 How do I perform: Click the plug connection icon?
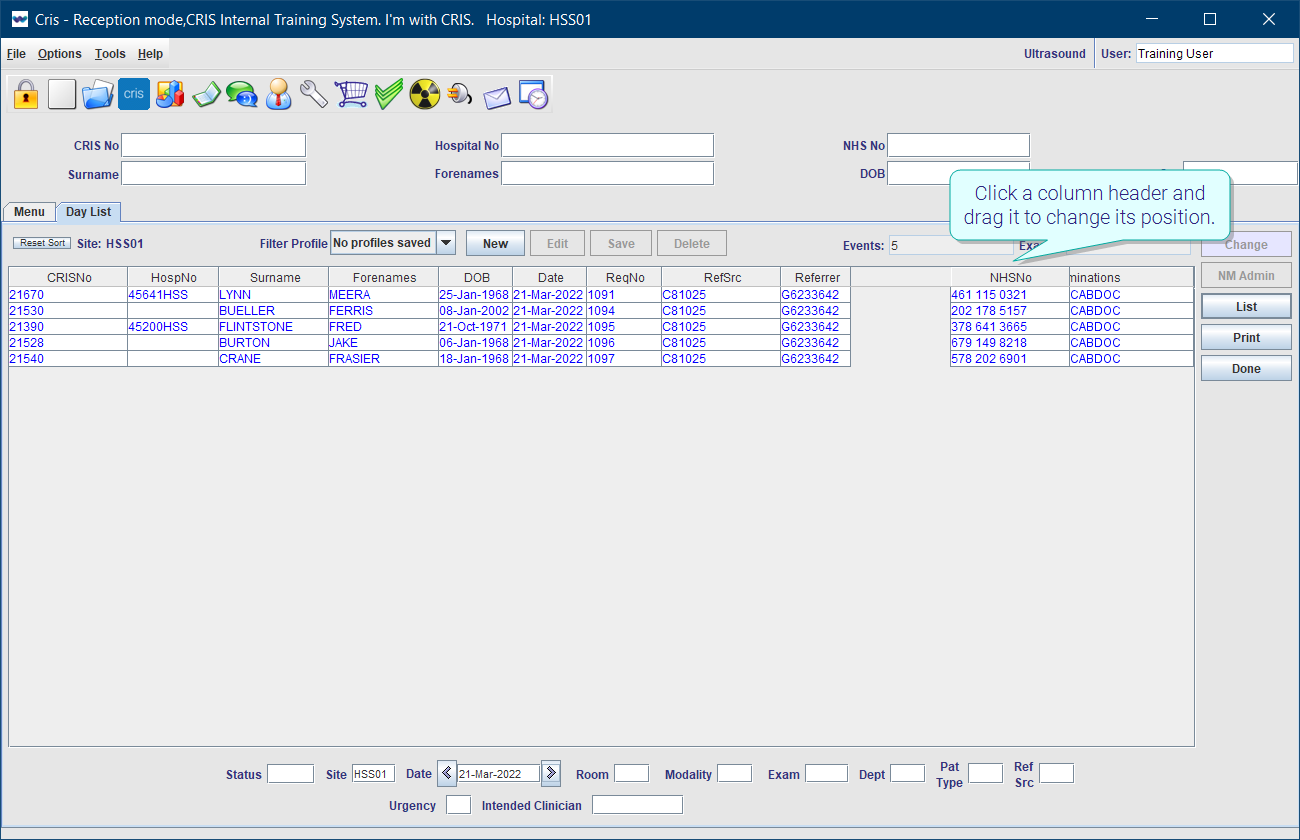pos(461,94)
